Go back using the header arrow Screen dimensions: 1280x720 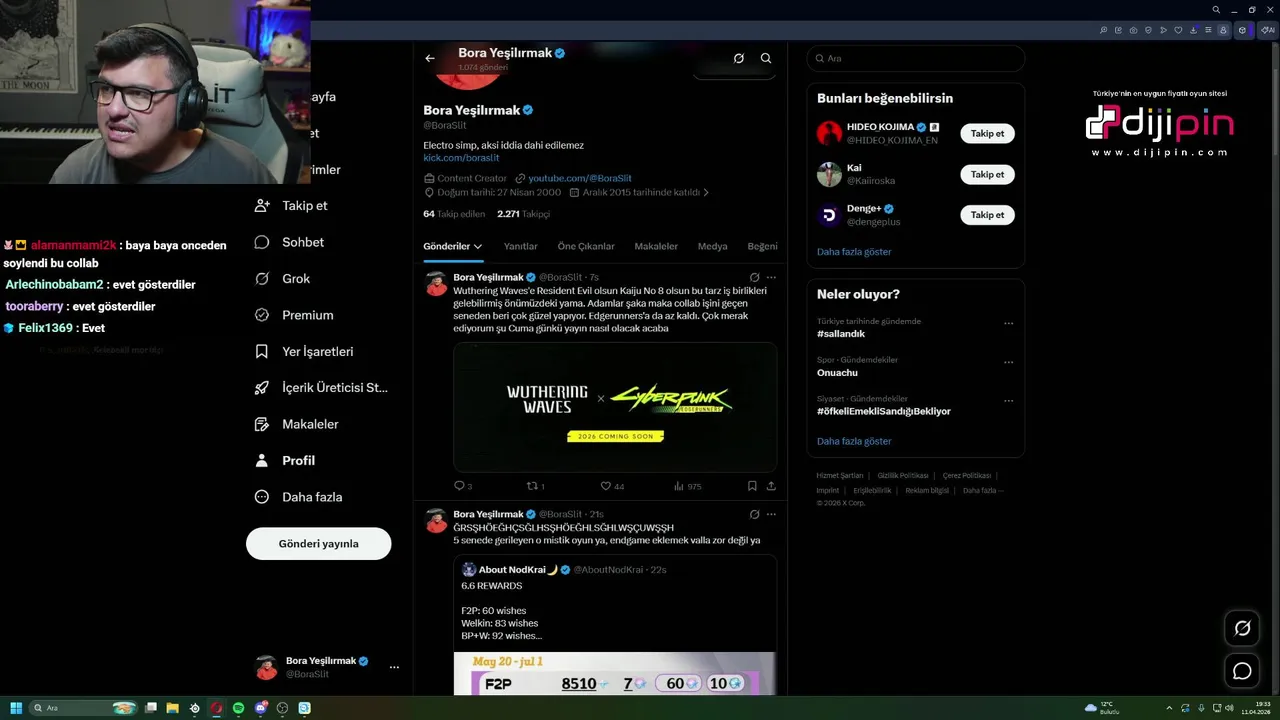coord(430,58)
